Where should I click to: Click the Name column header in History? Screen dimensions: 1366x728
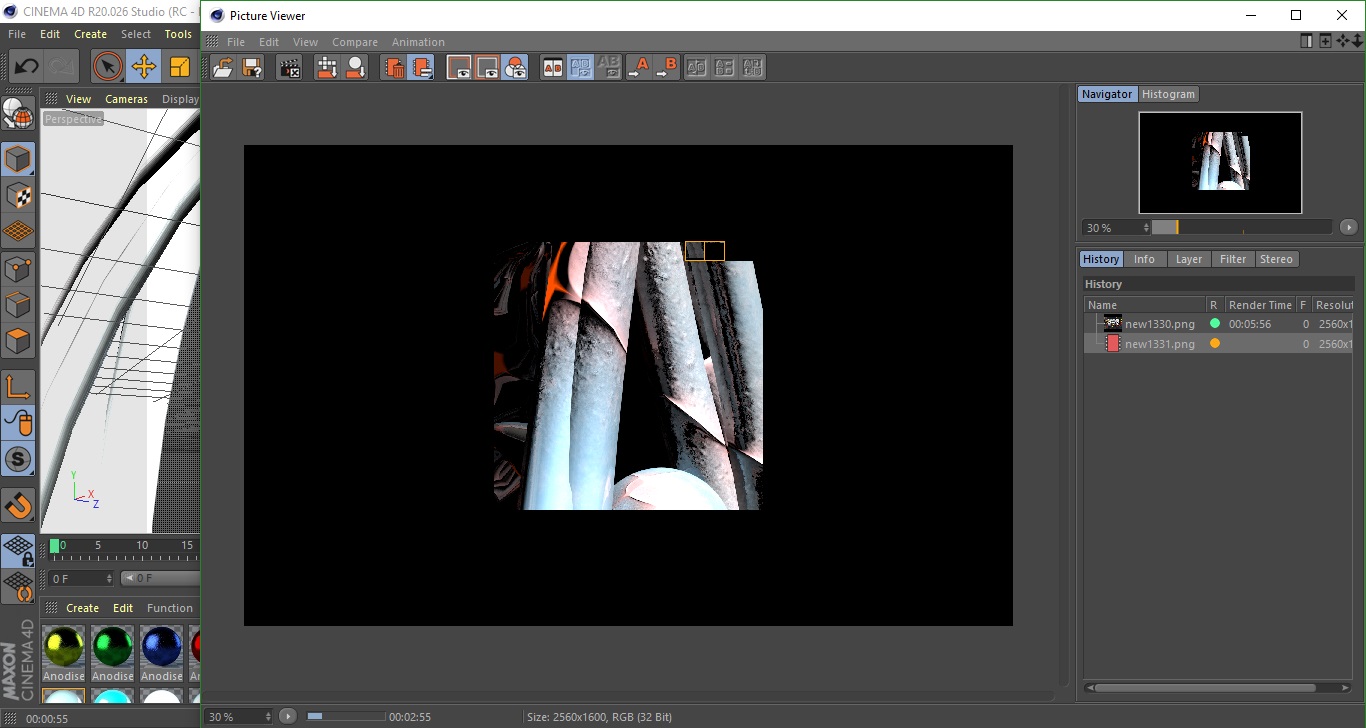coord(1144,305)
